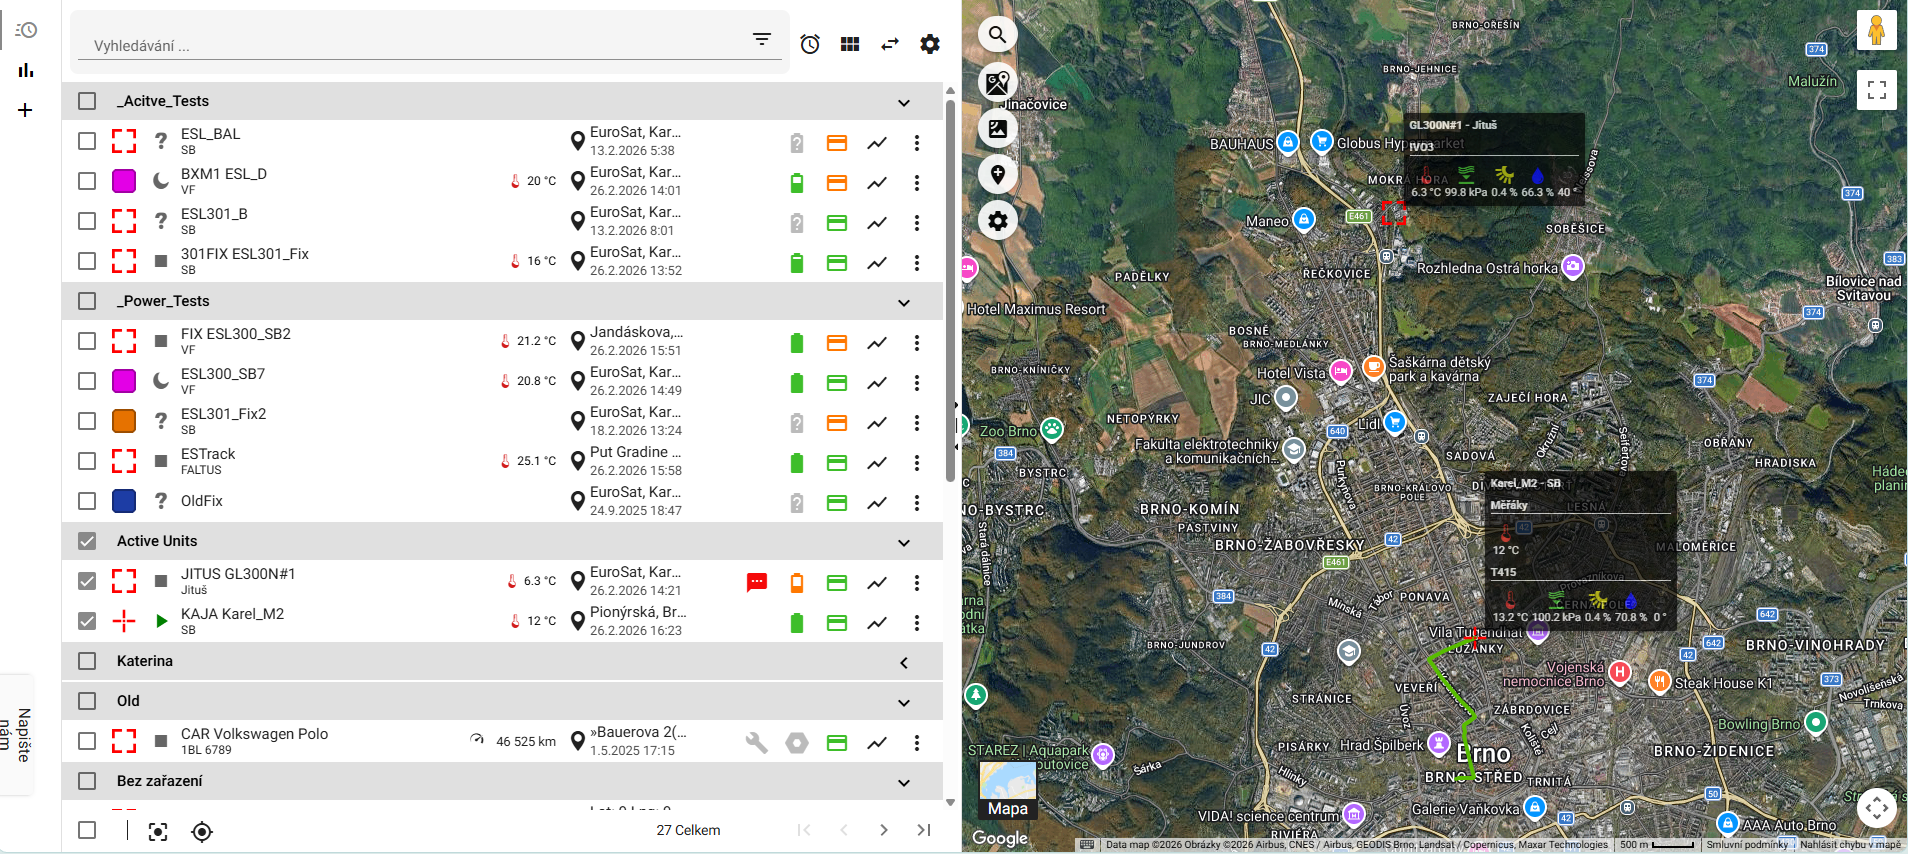Viewport: 1908px width, 854px height.
Task: Open the more options menu for ESL300_SB7
Action: tap(917, 383)
